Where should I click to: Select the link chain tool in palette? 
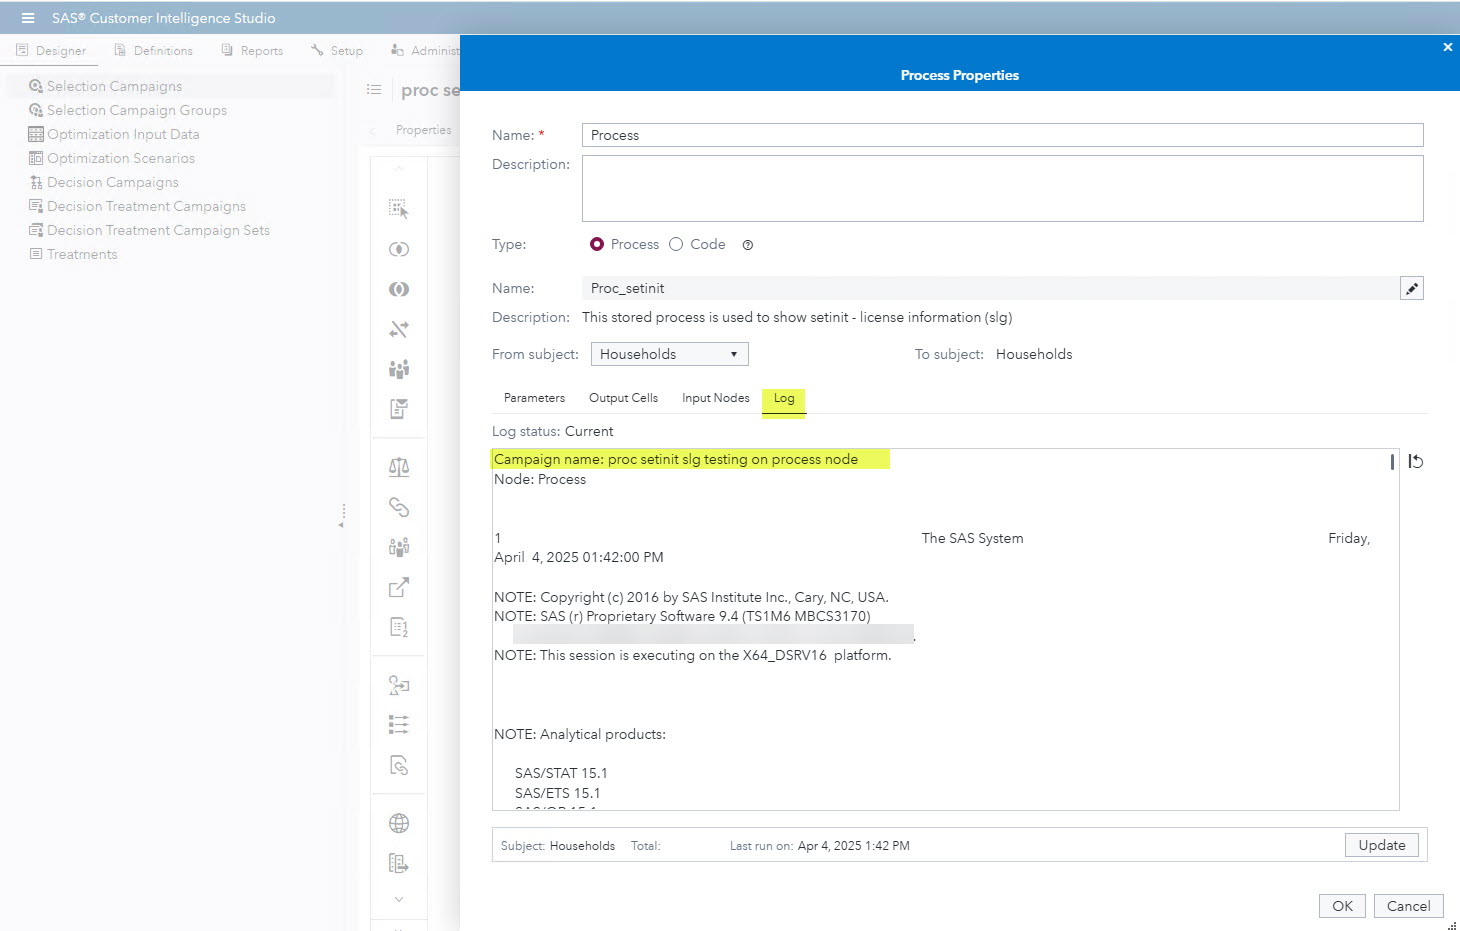click(399, 507)
